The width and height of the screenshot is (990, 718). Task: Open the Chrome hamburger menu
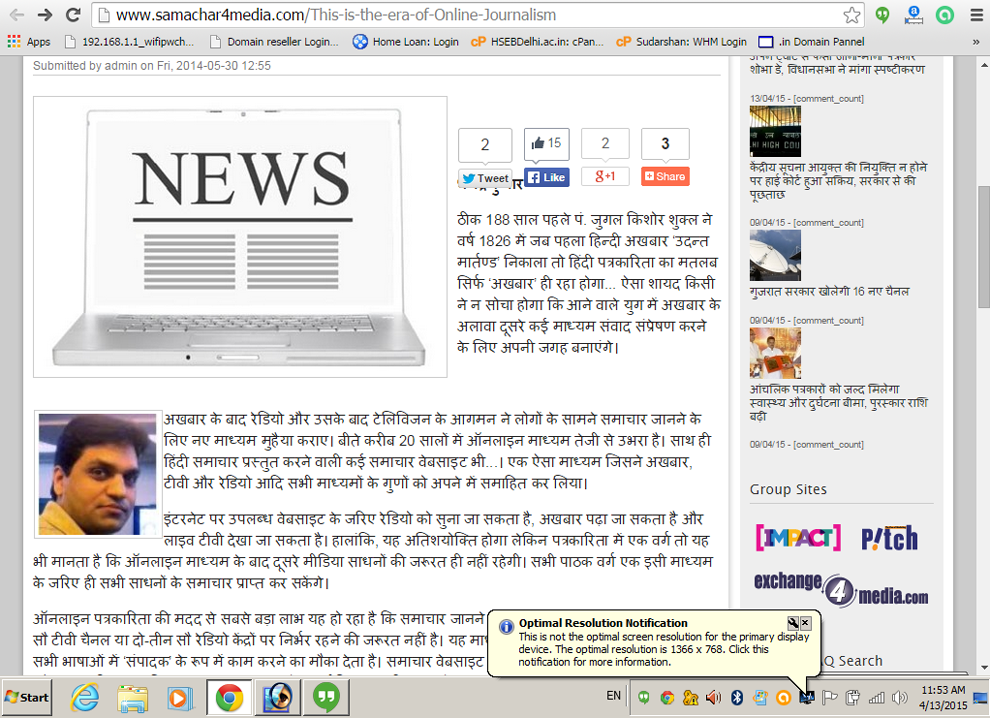975,15
